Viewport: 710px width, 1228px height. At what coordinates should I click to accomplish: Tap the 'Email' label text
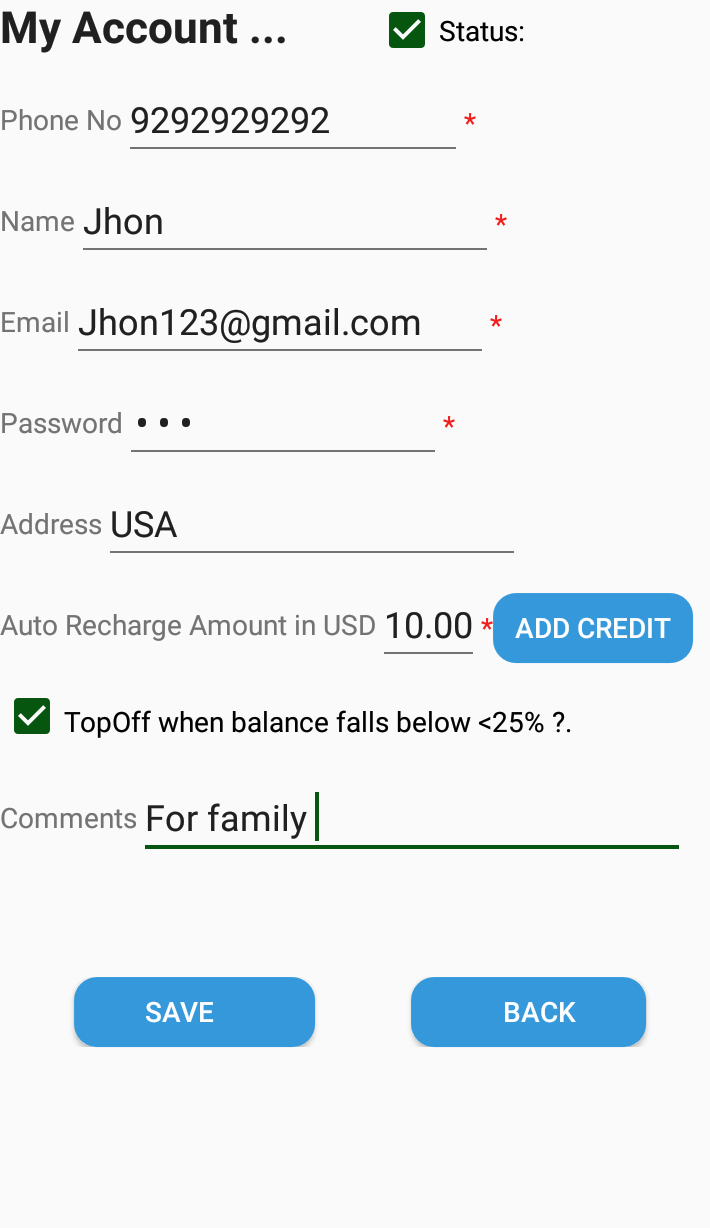coord(35,323)
